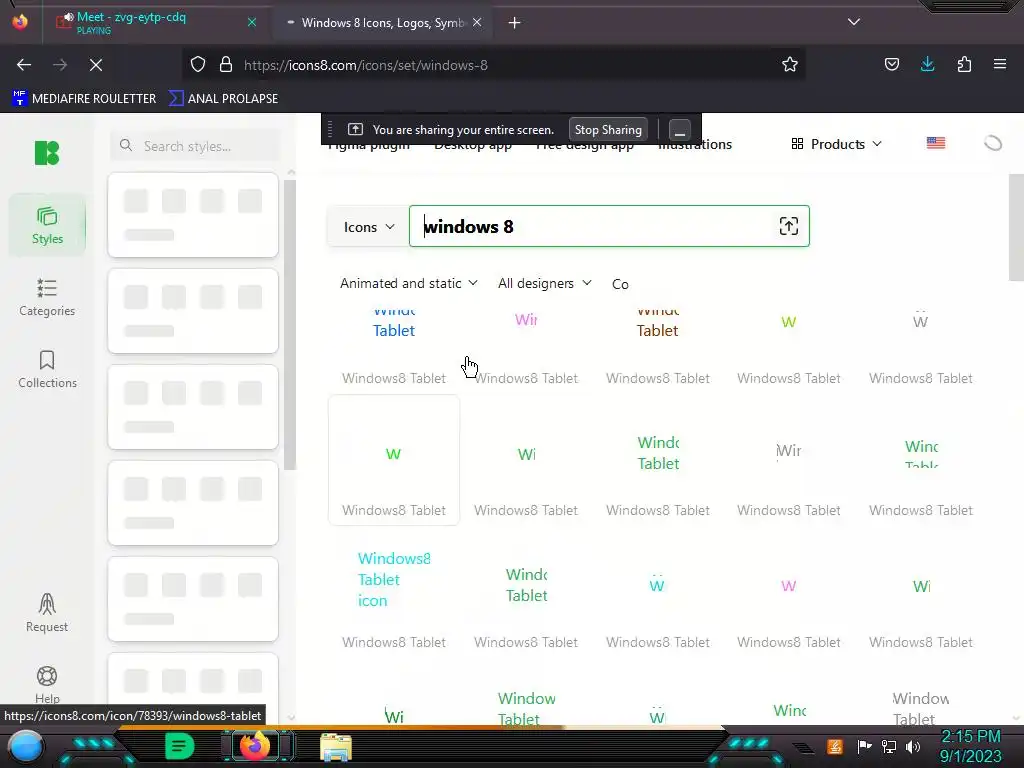Expand the Icons type dropdown
1024x768 pixels.
(x=368, y=227)
